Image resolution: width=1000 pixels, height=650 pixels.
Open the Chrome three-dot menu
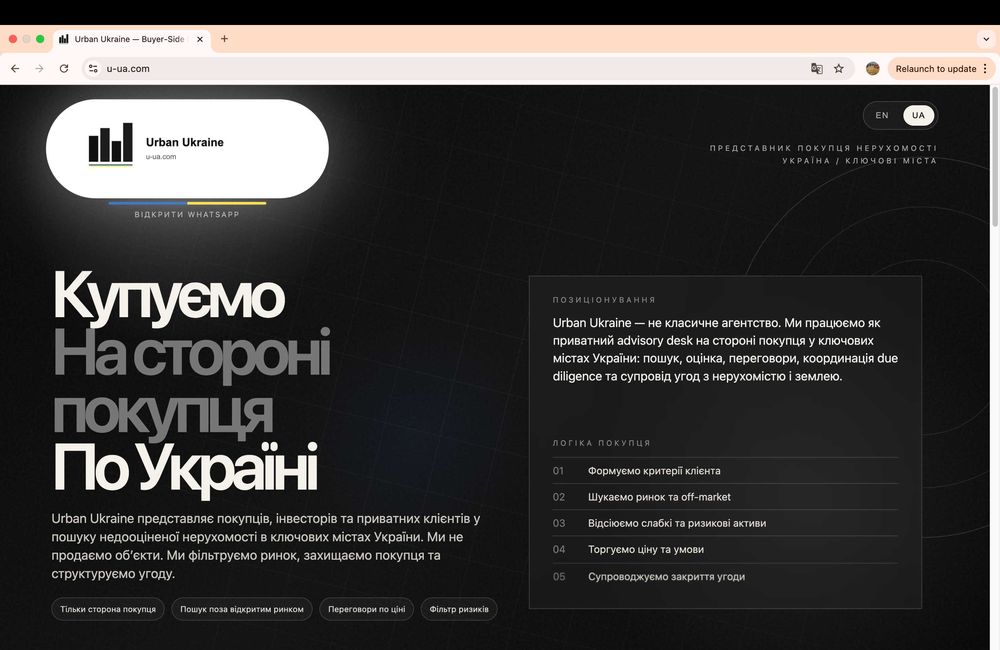pos(985,68)
